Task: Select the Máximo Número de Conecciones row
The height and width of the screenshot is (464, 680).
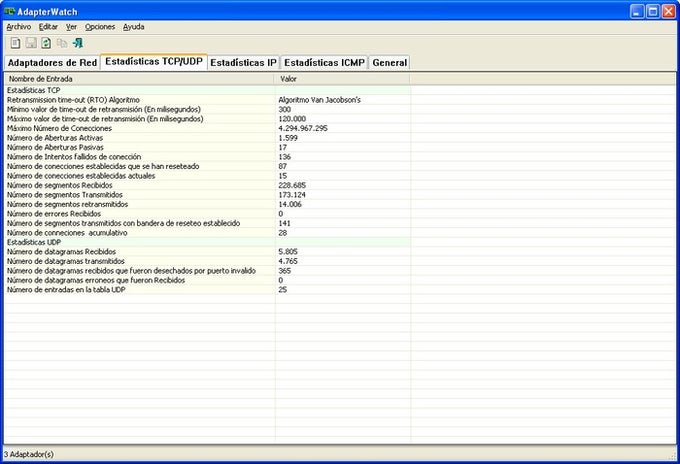Action: 207,128
